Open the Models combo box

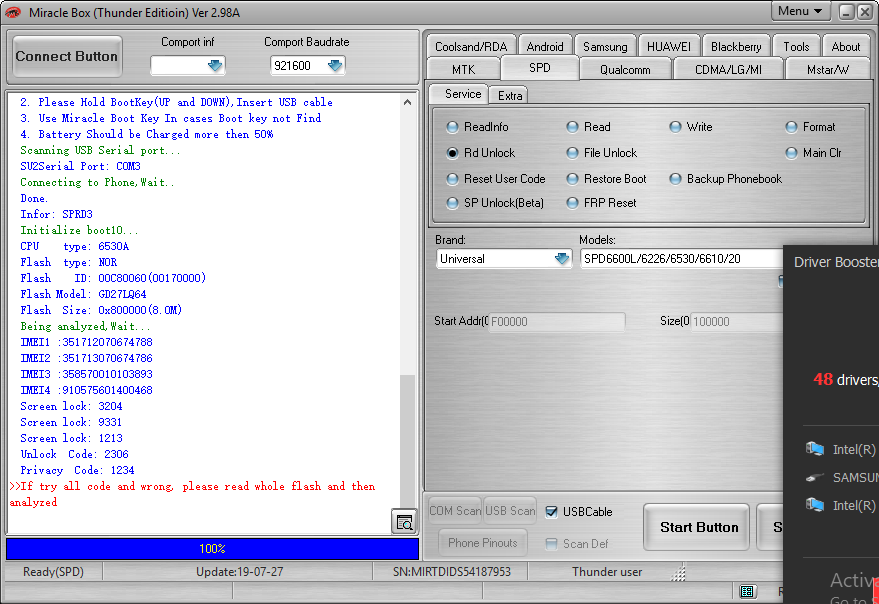point(682,259)
